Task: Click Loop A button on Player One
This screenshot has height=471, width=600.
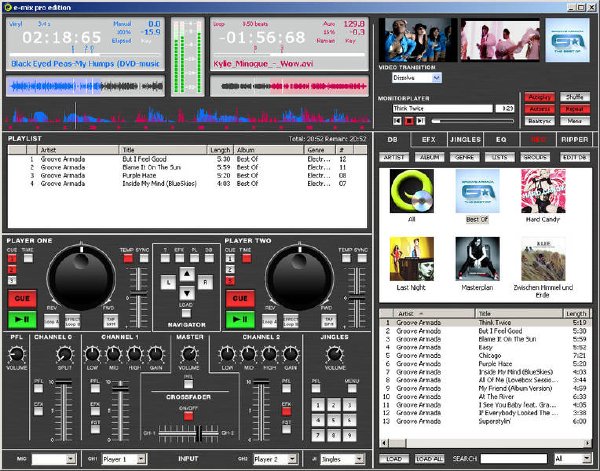Action: [51, 321]
